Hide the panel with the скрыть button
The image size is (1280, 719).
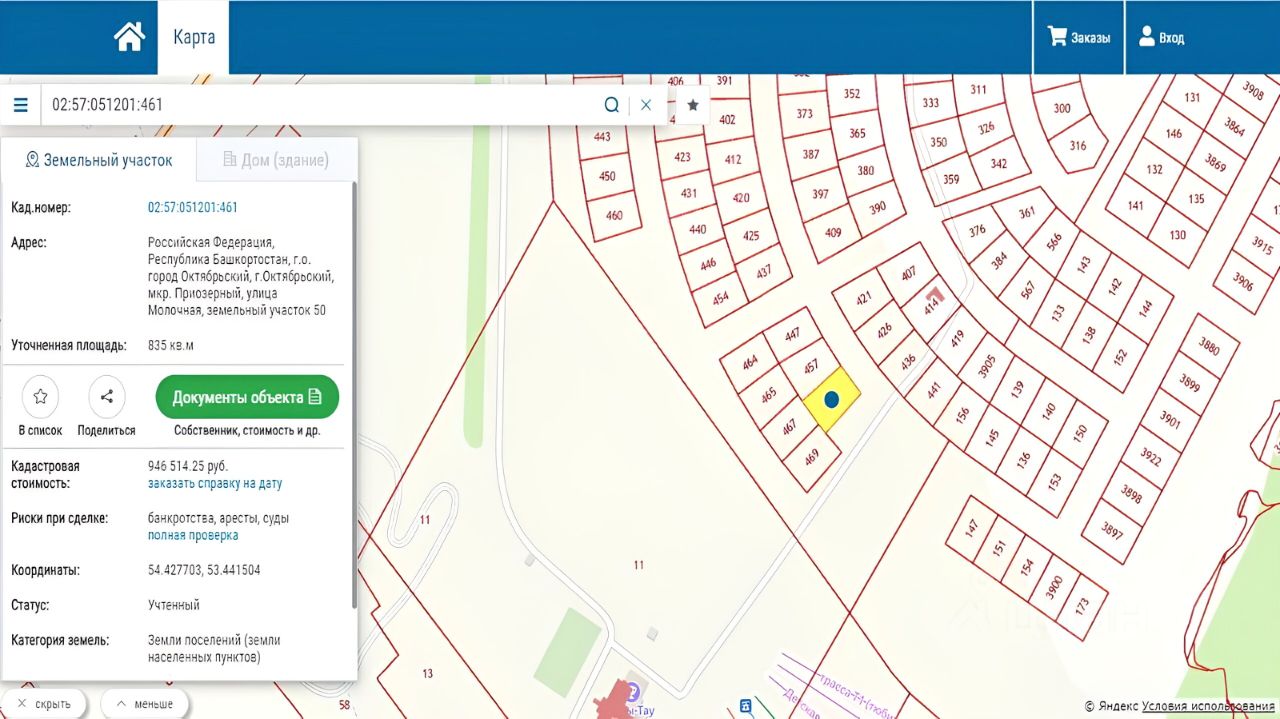tap(44, 704)
